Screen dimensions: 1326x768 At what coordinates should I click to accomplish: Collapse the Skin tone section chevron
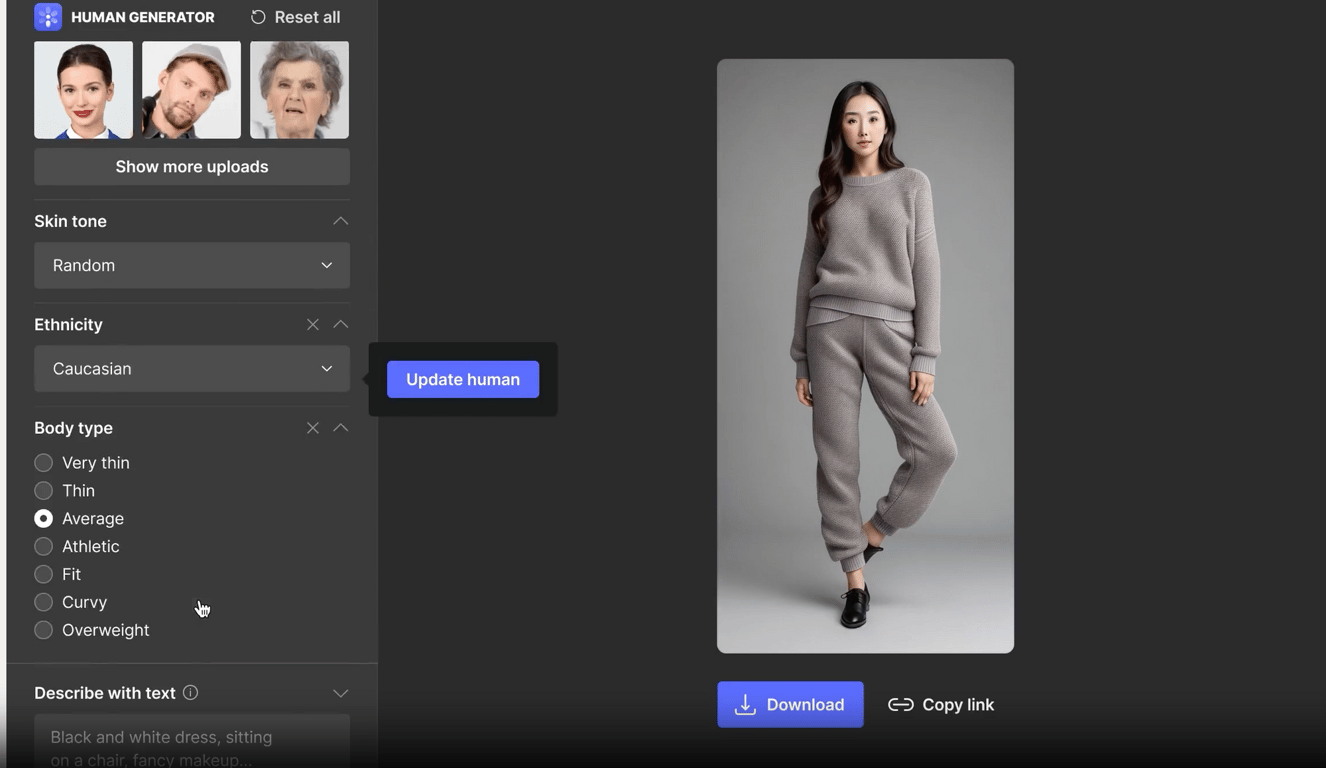click(x=340, y=220)
